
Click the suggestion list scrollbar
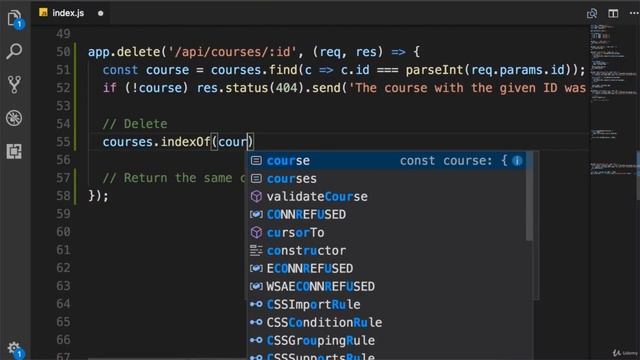tap(529, 196)
